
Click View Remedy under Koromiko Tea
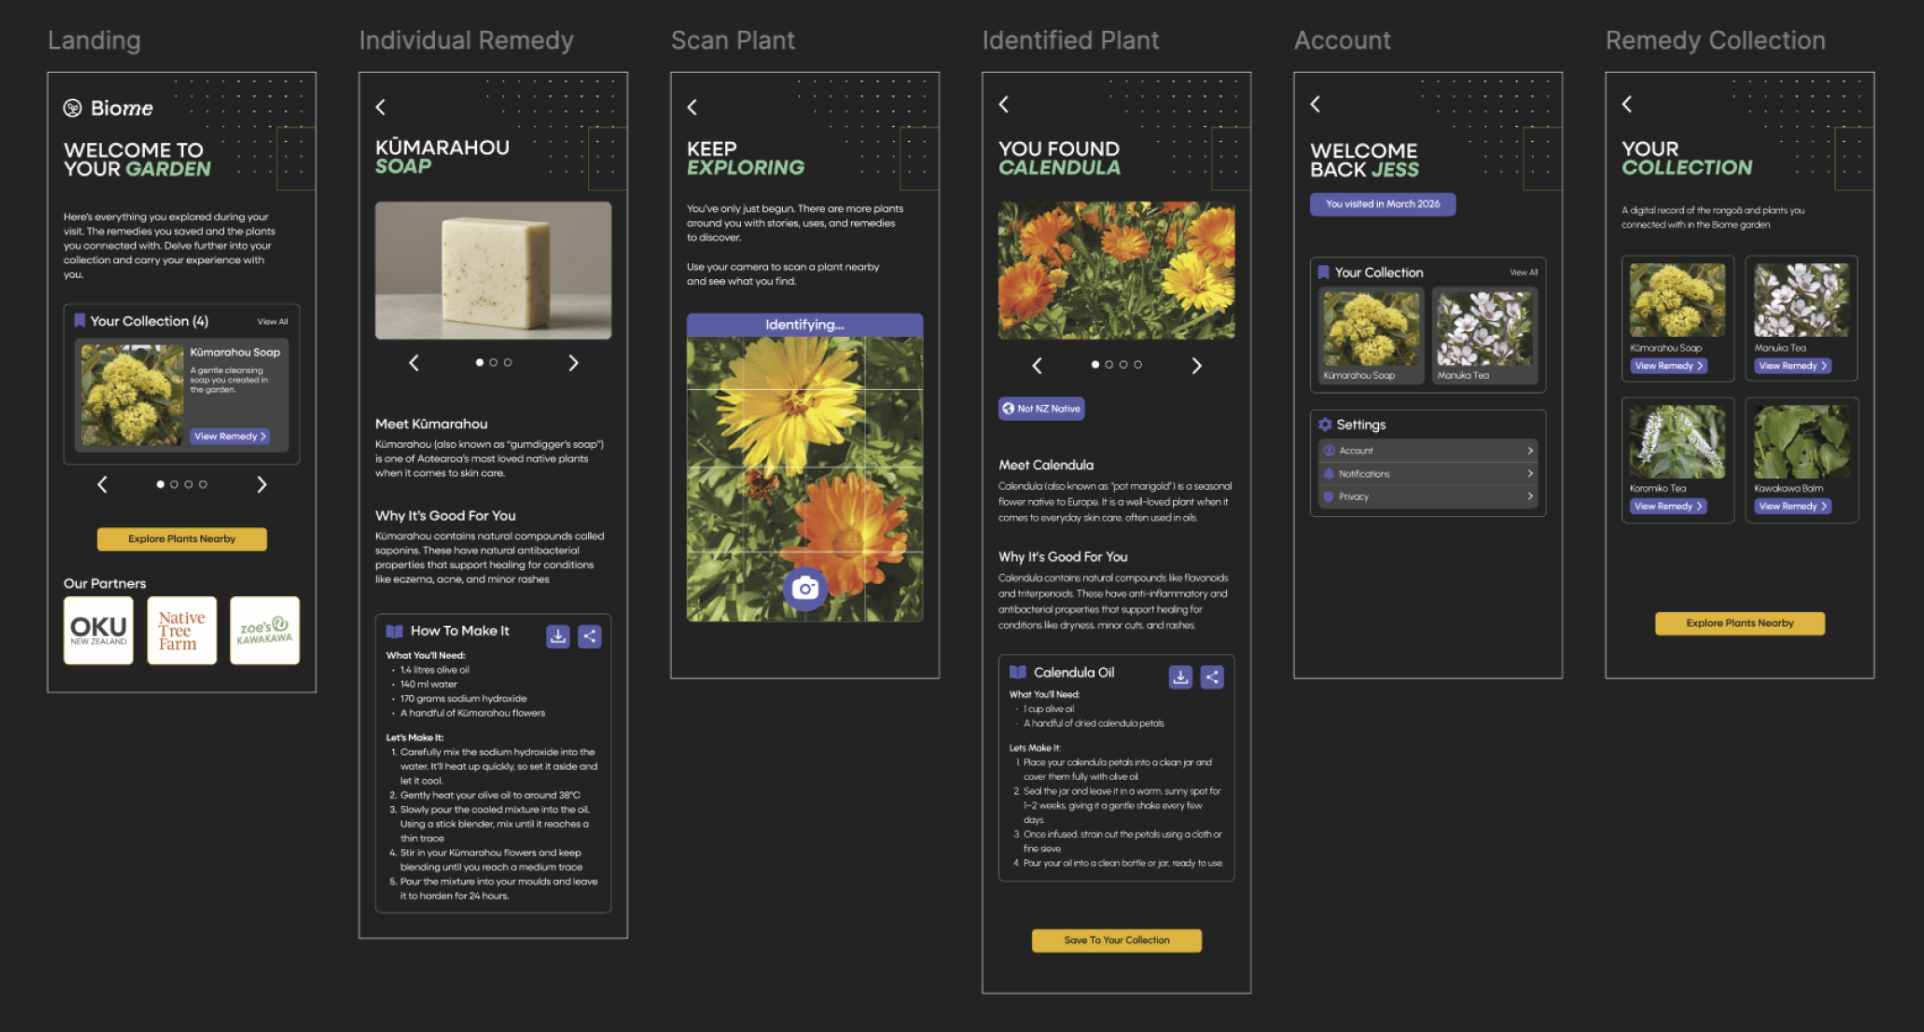click(x=1668, y=506)
